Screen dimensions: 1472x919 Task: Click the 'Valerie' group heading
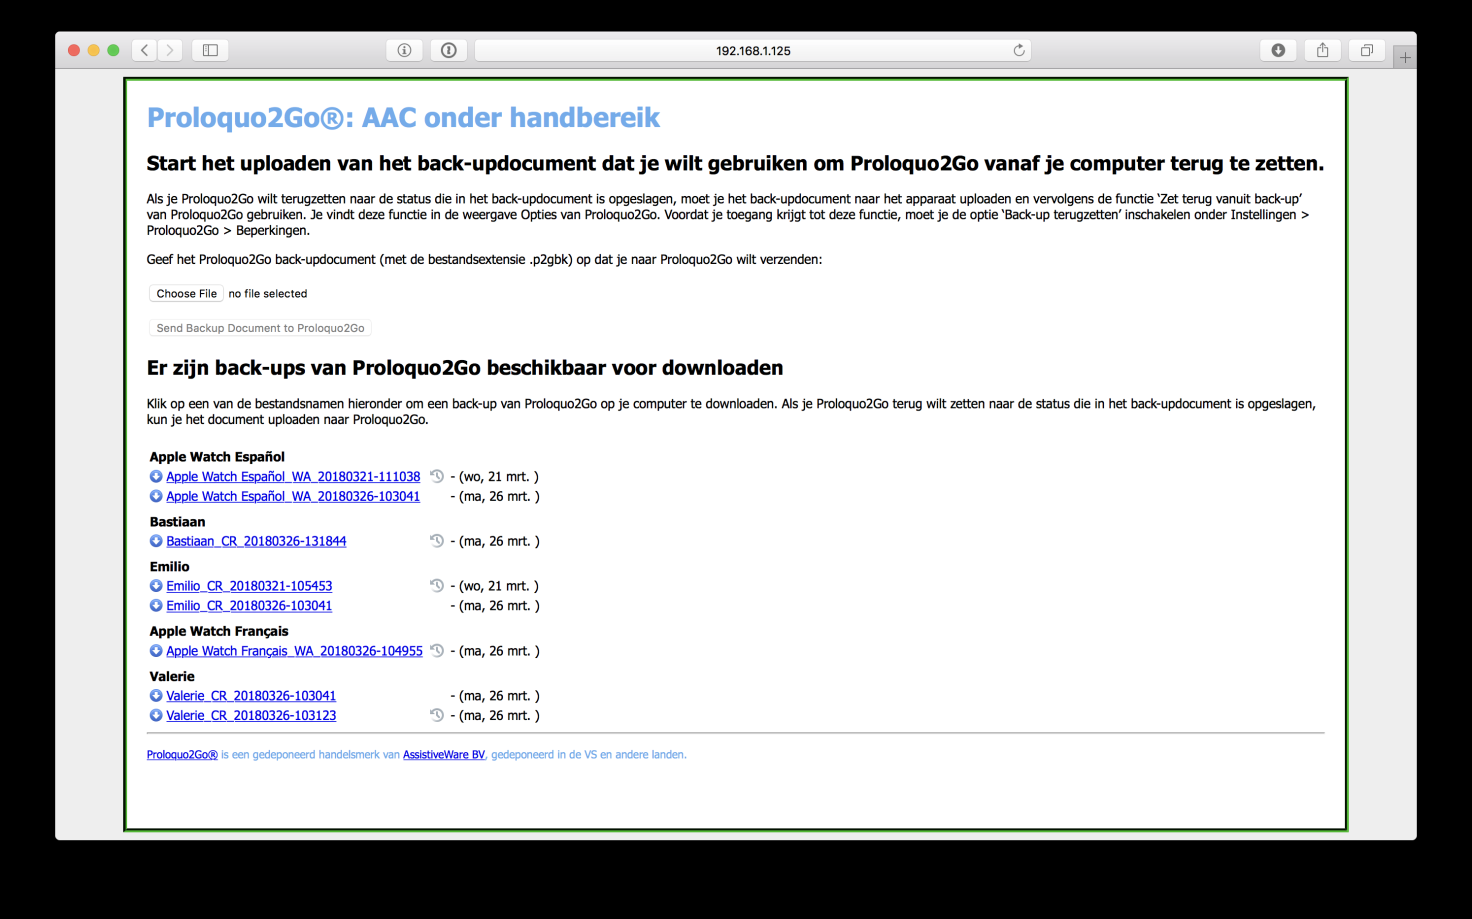click(172, 677)
